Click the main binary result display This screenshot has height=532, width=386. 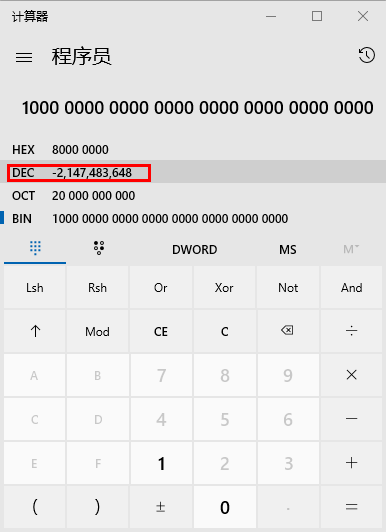198,108
